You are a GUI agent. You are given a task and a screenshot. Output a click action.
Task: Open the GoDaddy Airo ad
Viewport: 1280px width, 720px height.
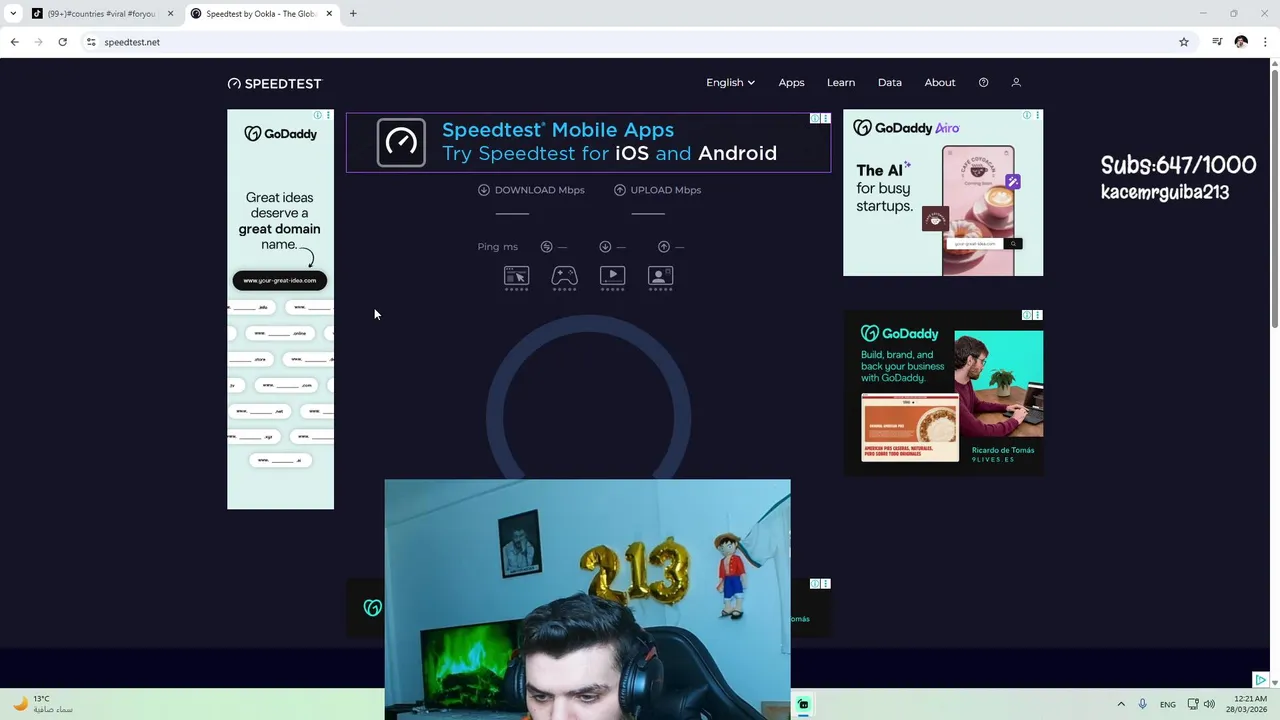point(943,193)
